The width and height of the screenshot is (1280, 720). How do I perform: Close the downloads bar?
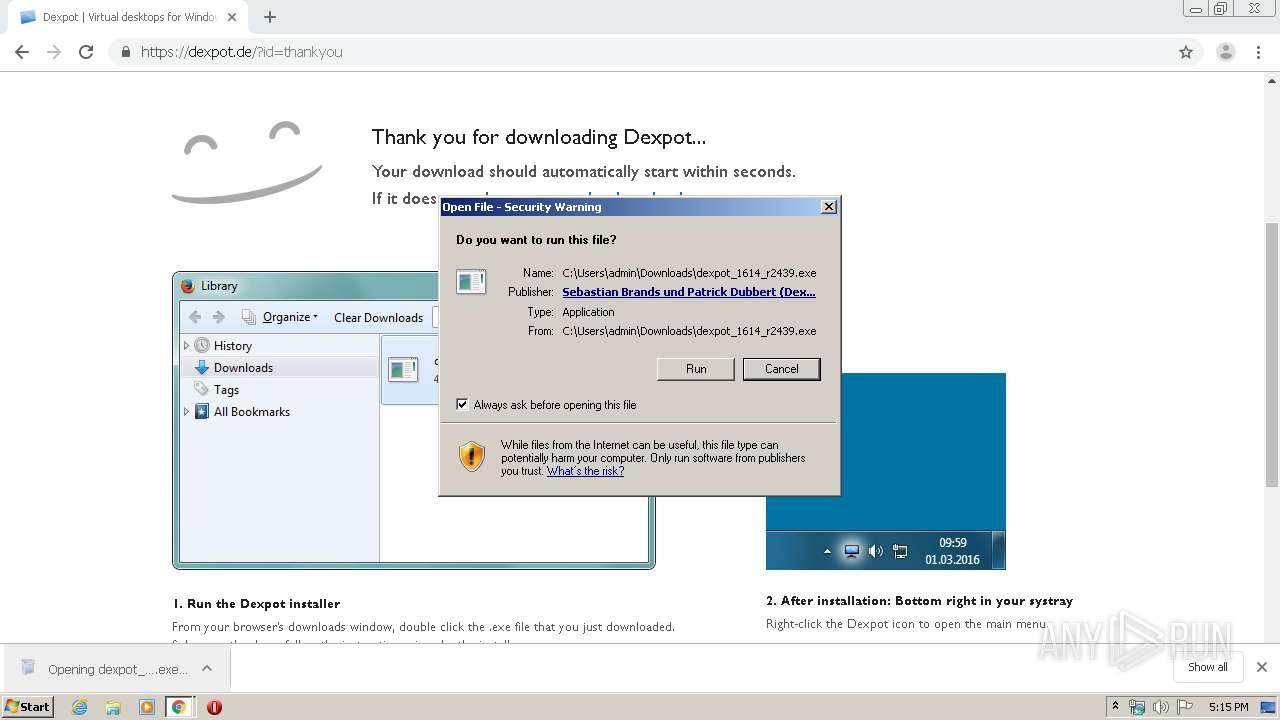pyautogui.click(x=1262, y=667)
